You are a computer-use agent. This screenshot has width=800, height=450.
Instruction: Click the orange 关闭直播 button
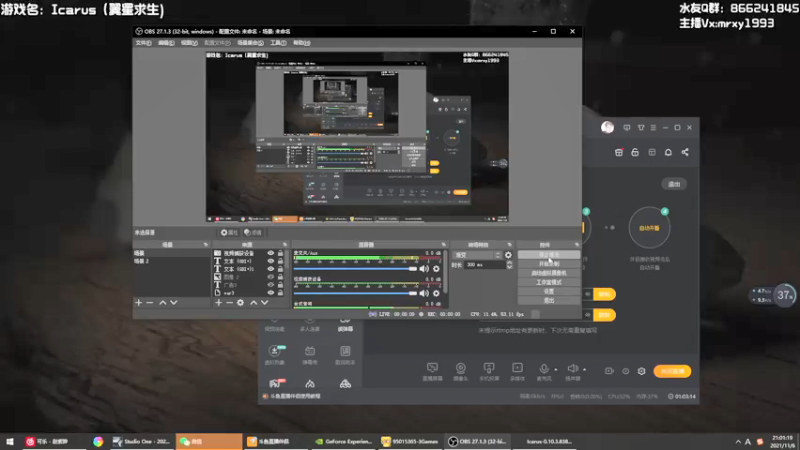672,371
